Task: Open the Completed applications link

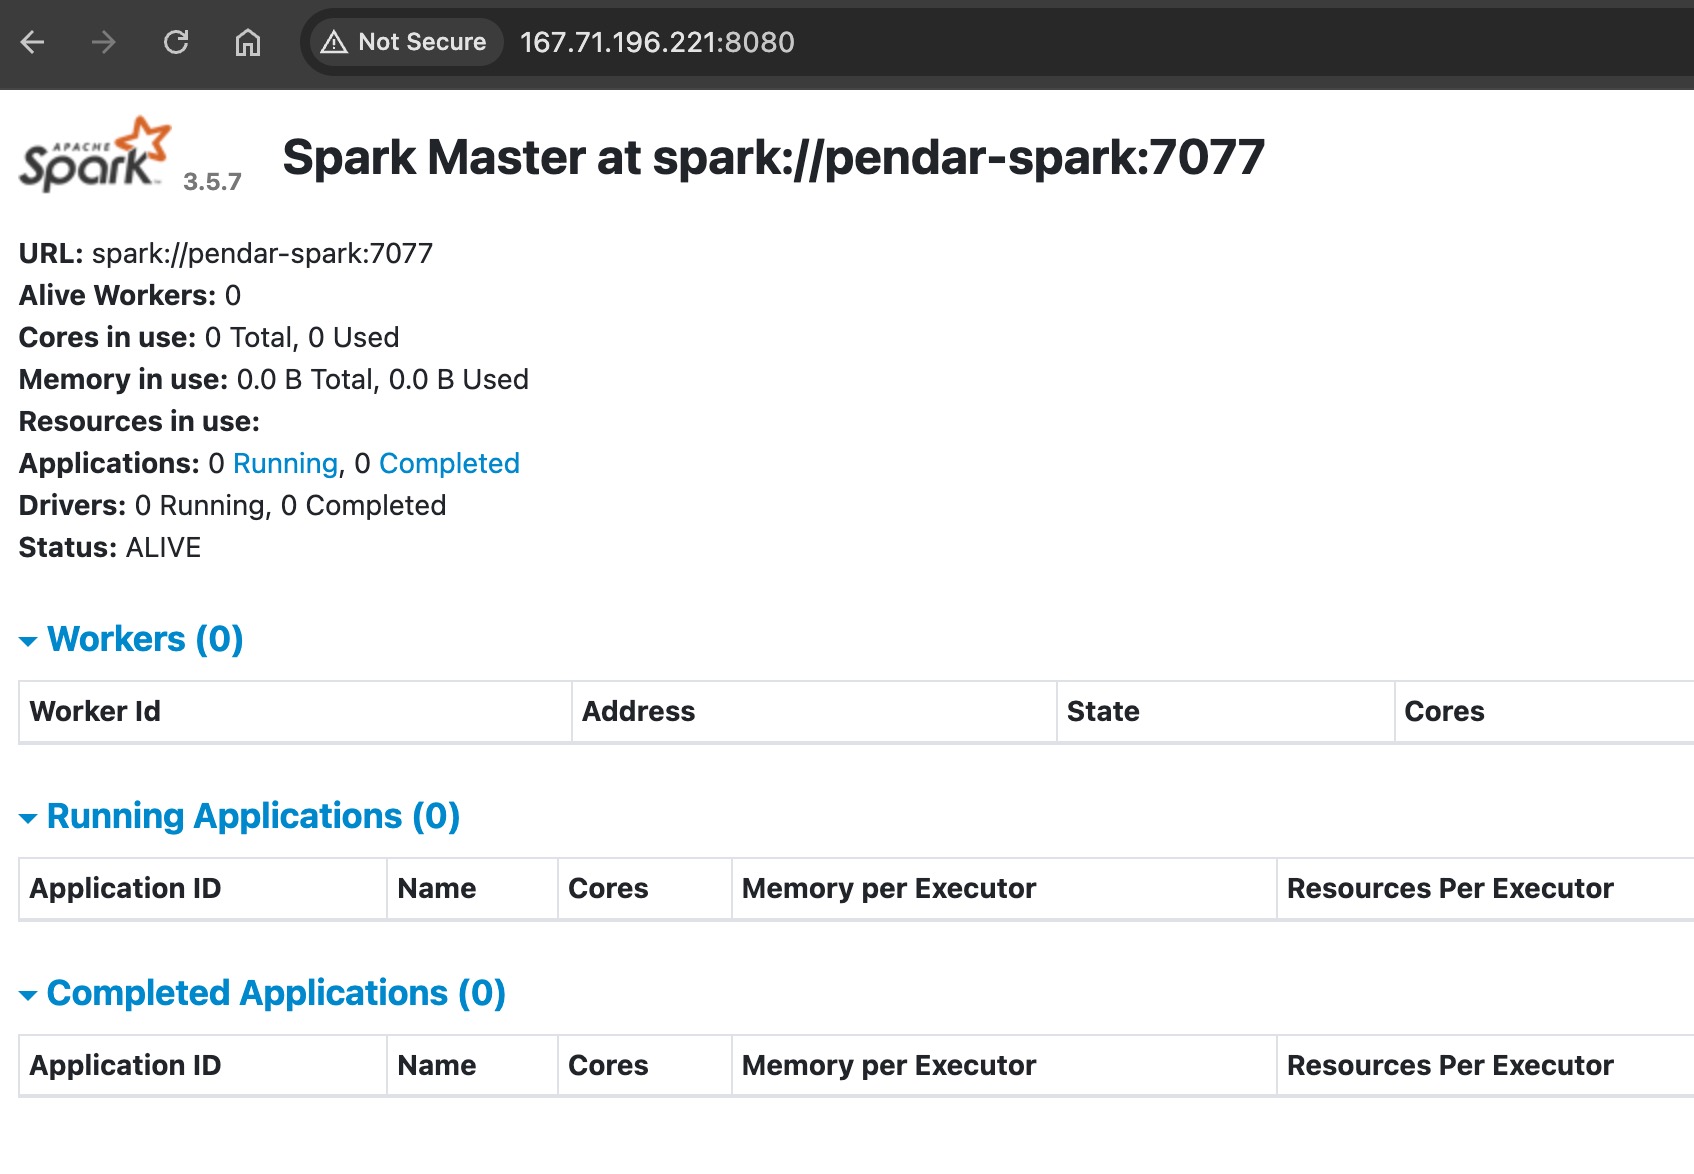Action: click(449, 463)
